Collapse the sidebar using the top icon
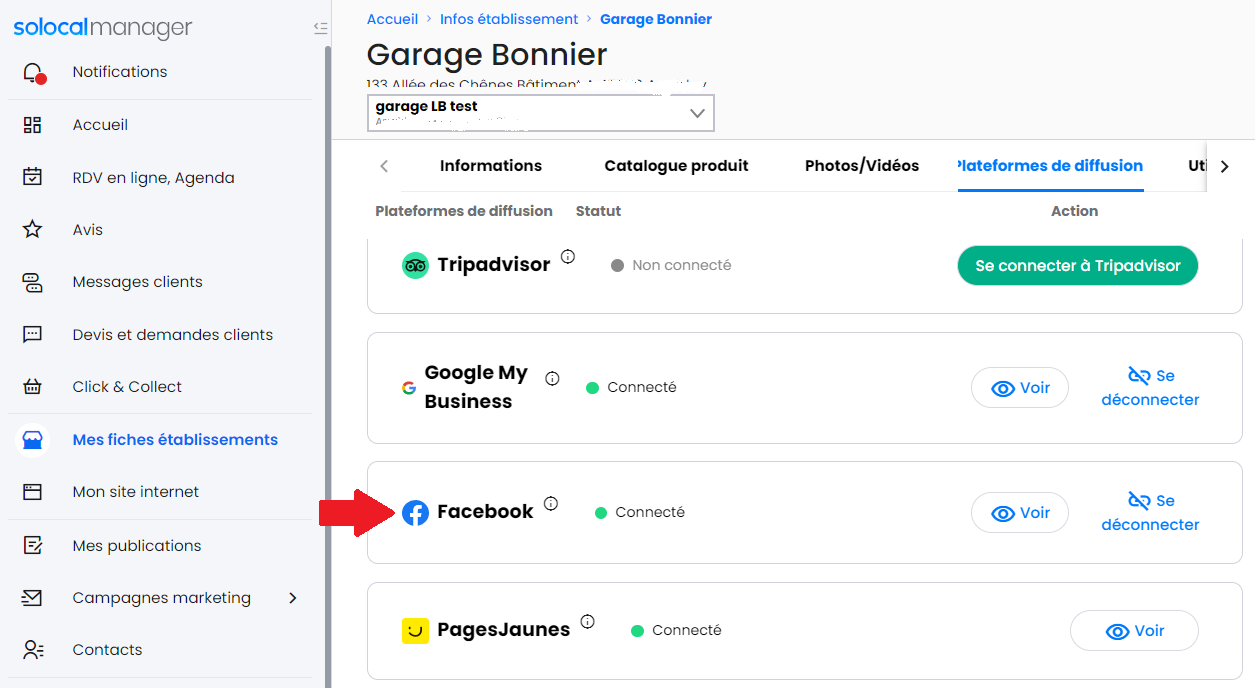Image resolution: width=1255 pixels, height=688 pixels. [x=320, y=28]
